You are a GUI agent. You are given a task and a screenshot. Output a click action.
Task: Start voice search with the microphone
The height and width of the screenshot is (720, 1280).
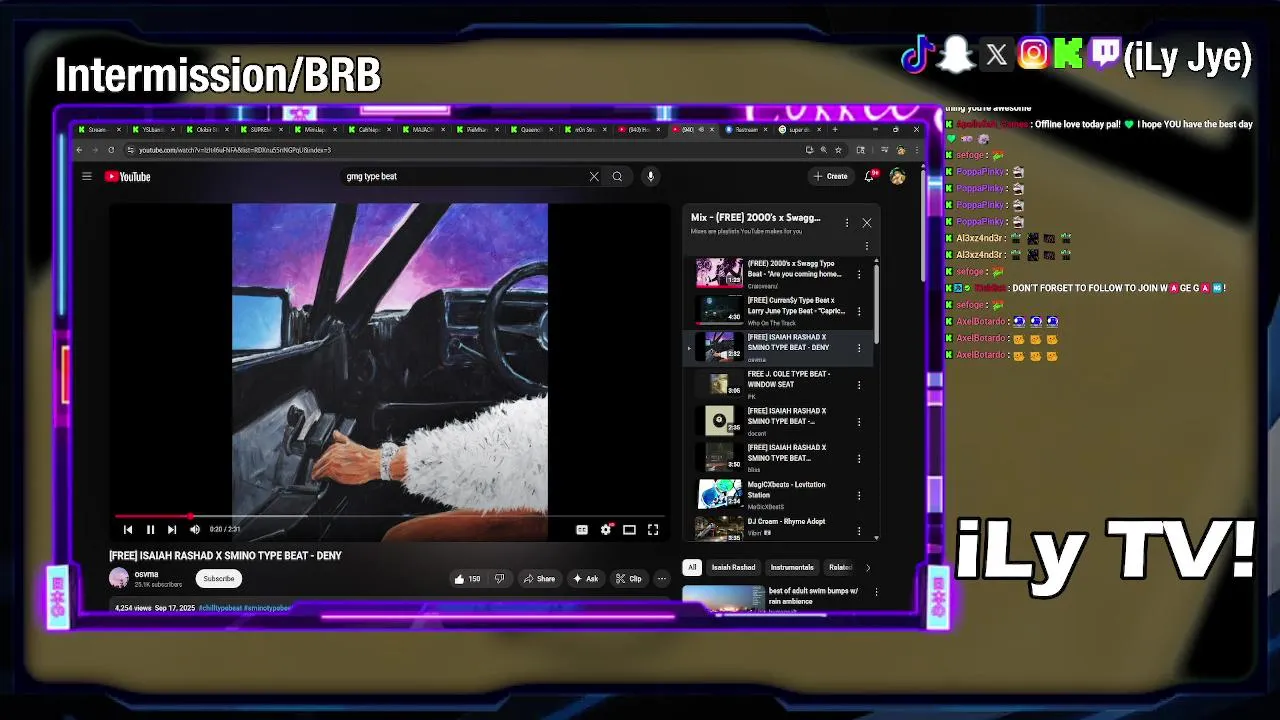(x=650, y=177)
